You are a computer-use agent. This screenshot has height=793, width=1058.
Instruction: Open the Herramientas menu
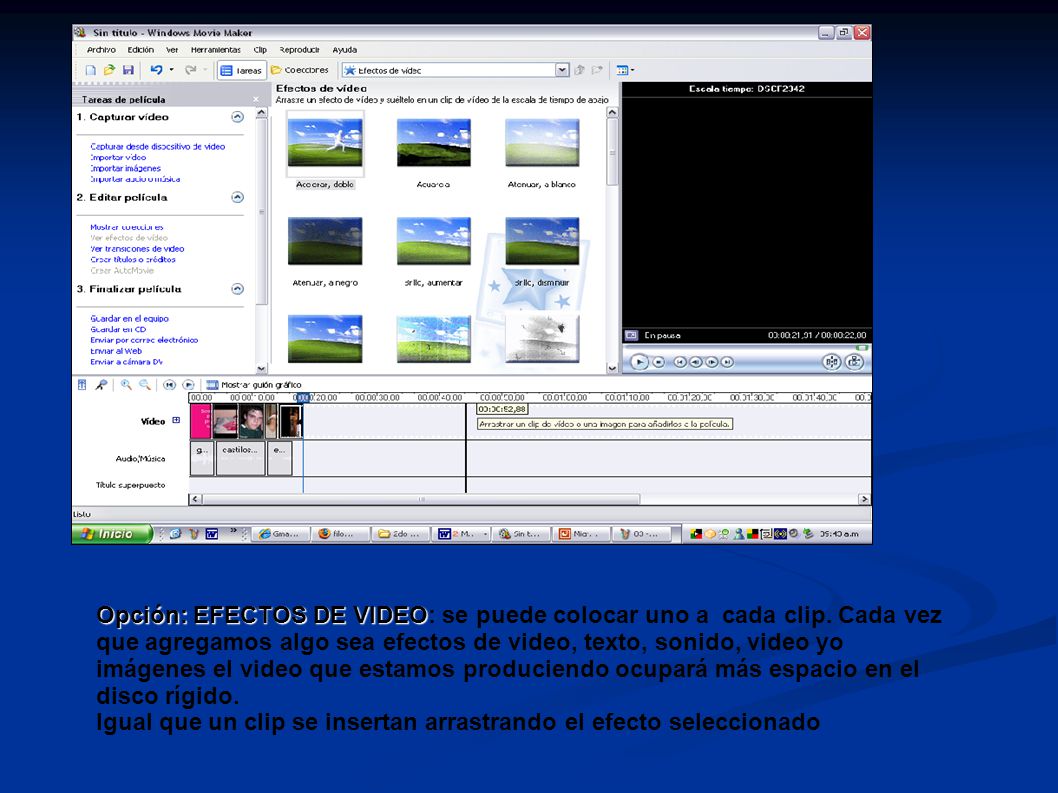tap(215, 50)
